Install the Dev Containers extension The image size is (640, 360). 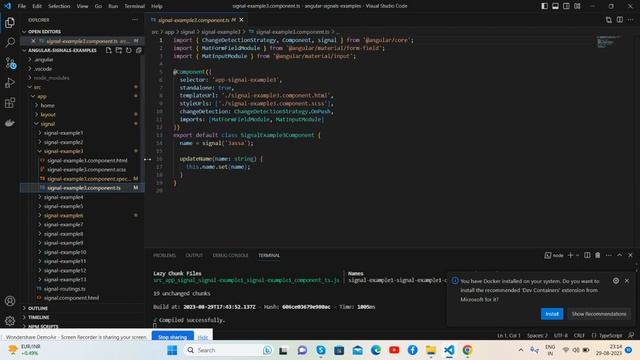click(x=552, y=314)
